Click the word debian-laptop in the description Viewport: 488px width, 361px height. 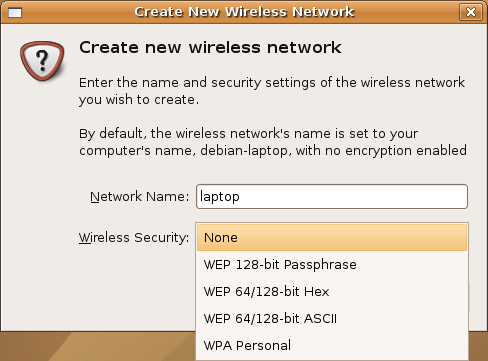point(244,151)
